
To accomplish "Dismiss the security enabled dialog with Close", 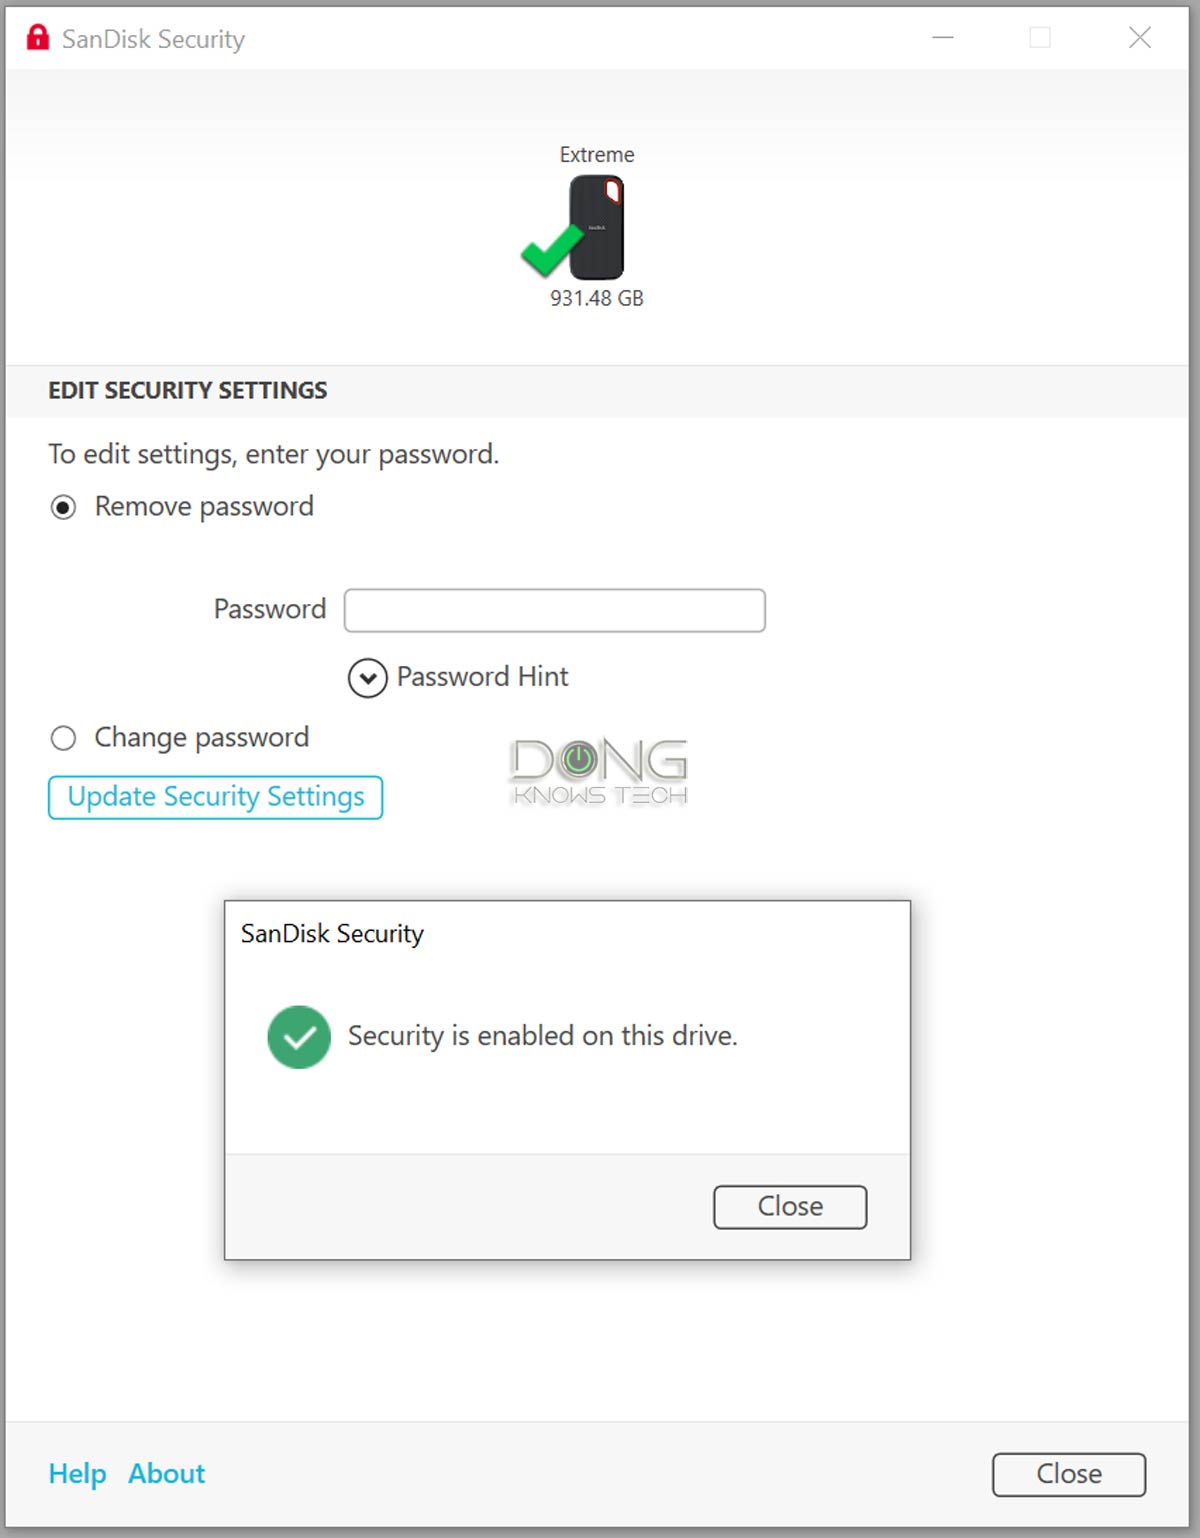I will point(790,1207).
